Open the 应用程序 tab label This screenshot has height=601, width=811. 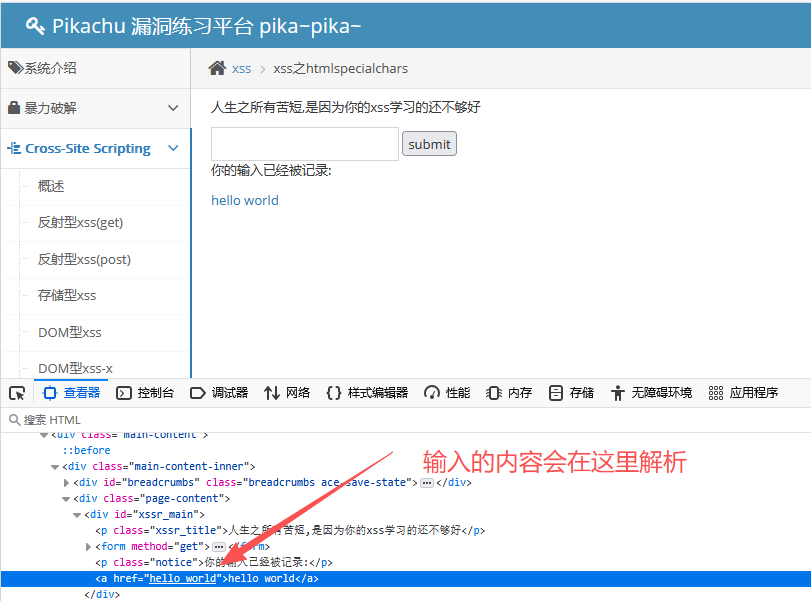click(x=754, y=393)
